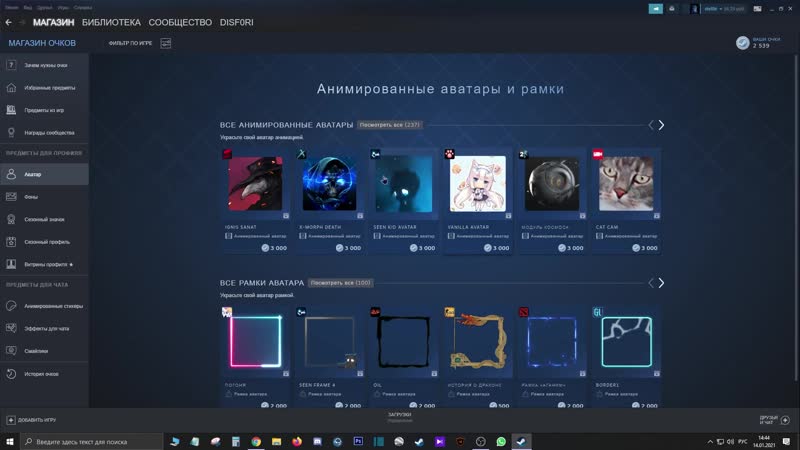Open 'Эффекты для чата' in the sidebar
Image resolution: width=800 pixels, height=450 pixels.
[x=44, y=329]
